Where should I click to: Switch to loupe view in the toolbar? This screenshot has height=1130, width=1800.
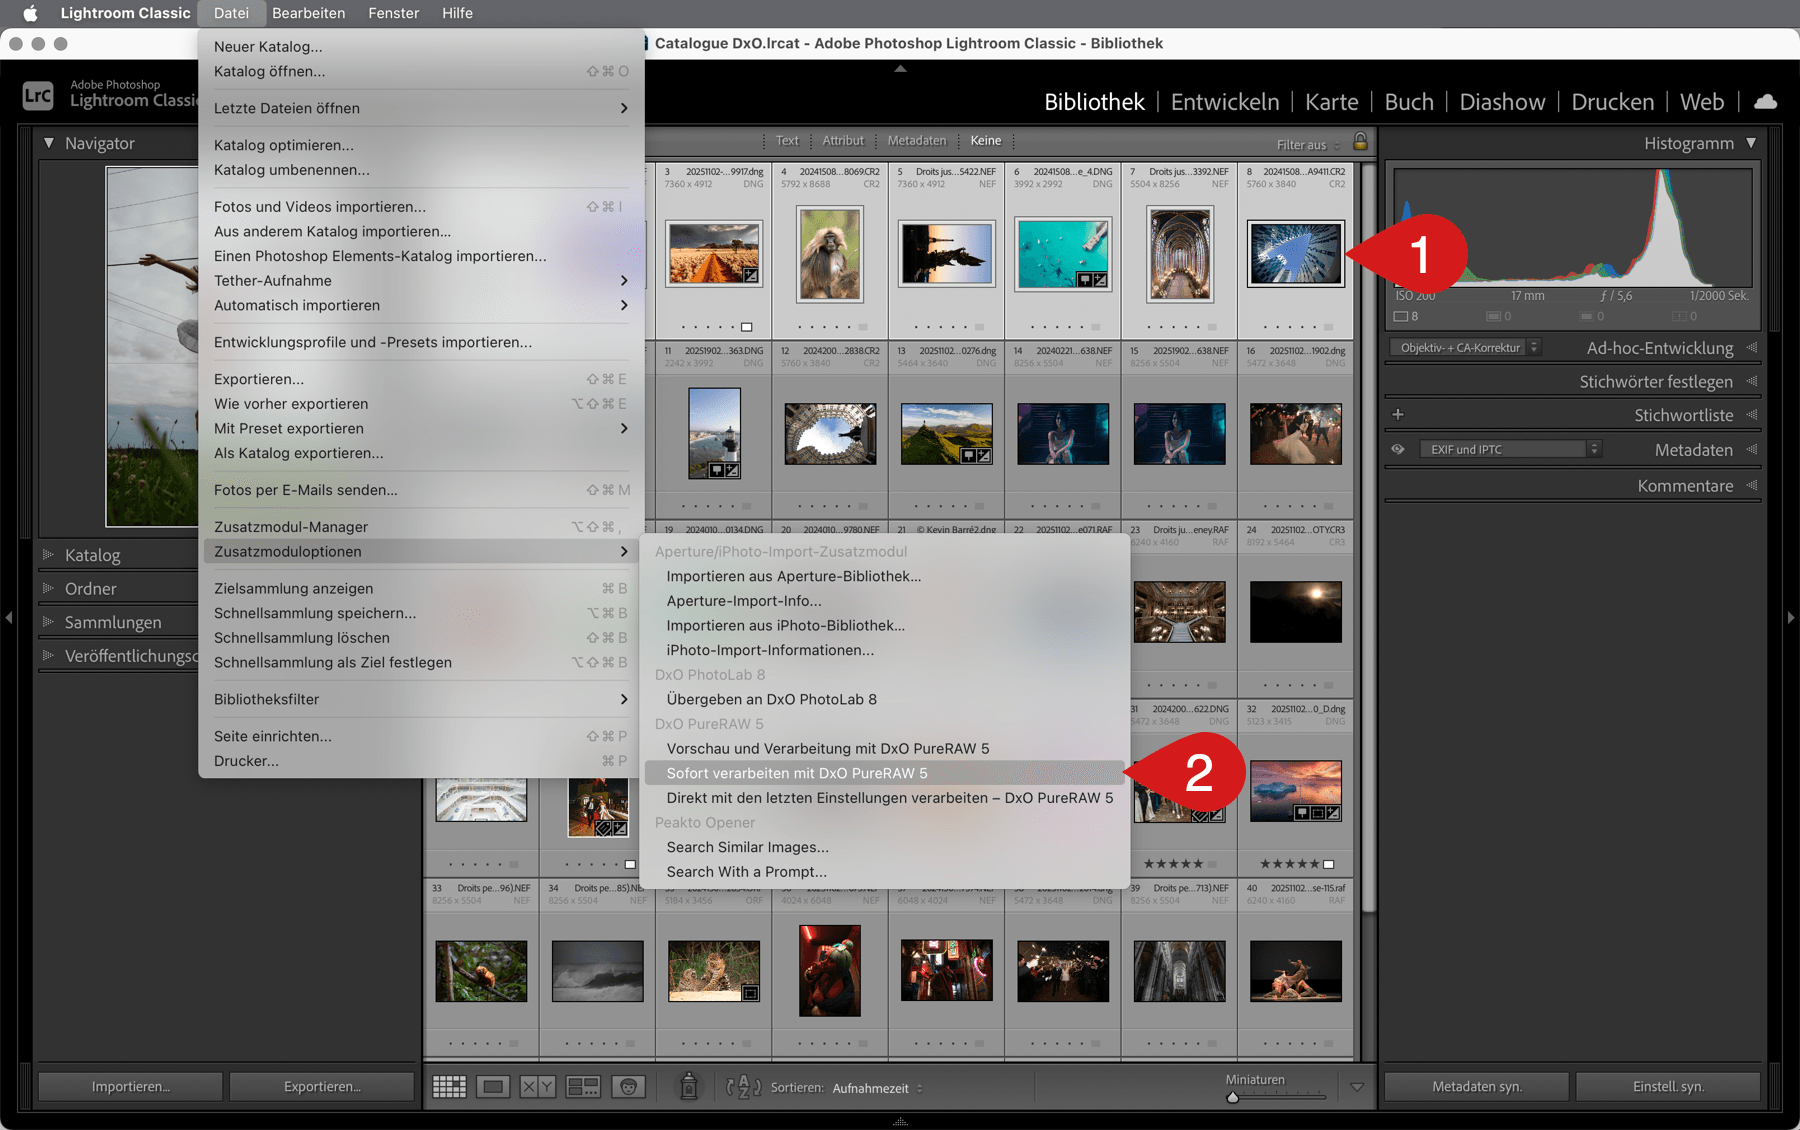tap(493, 1087)
